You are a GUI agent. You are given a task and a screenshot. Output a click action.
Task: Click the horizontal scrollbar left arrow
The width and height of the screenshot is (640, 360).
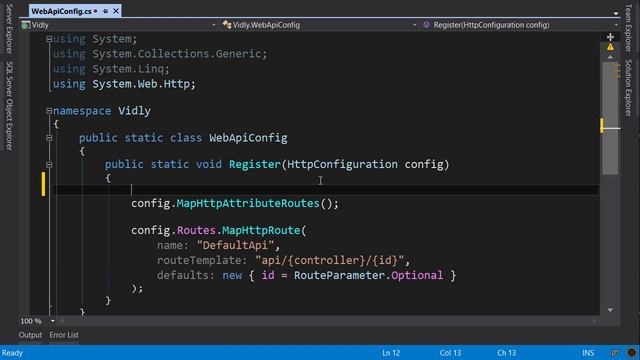[62, 321]
